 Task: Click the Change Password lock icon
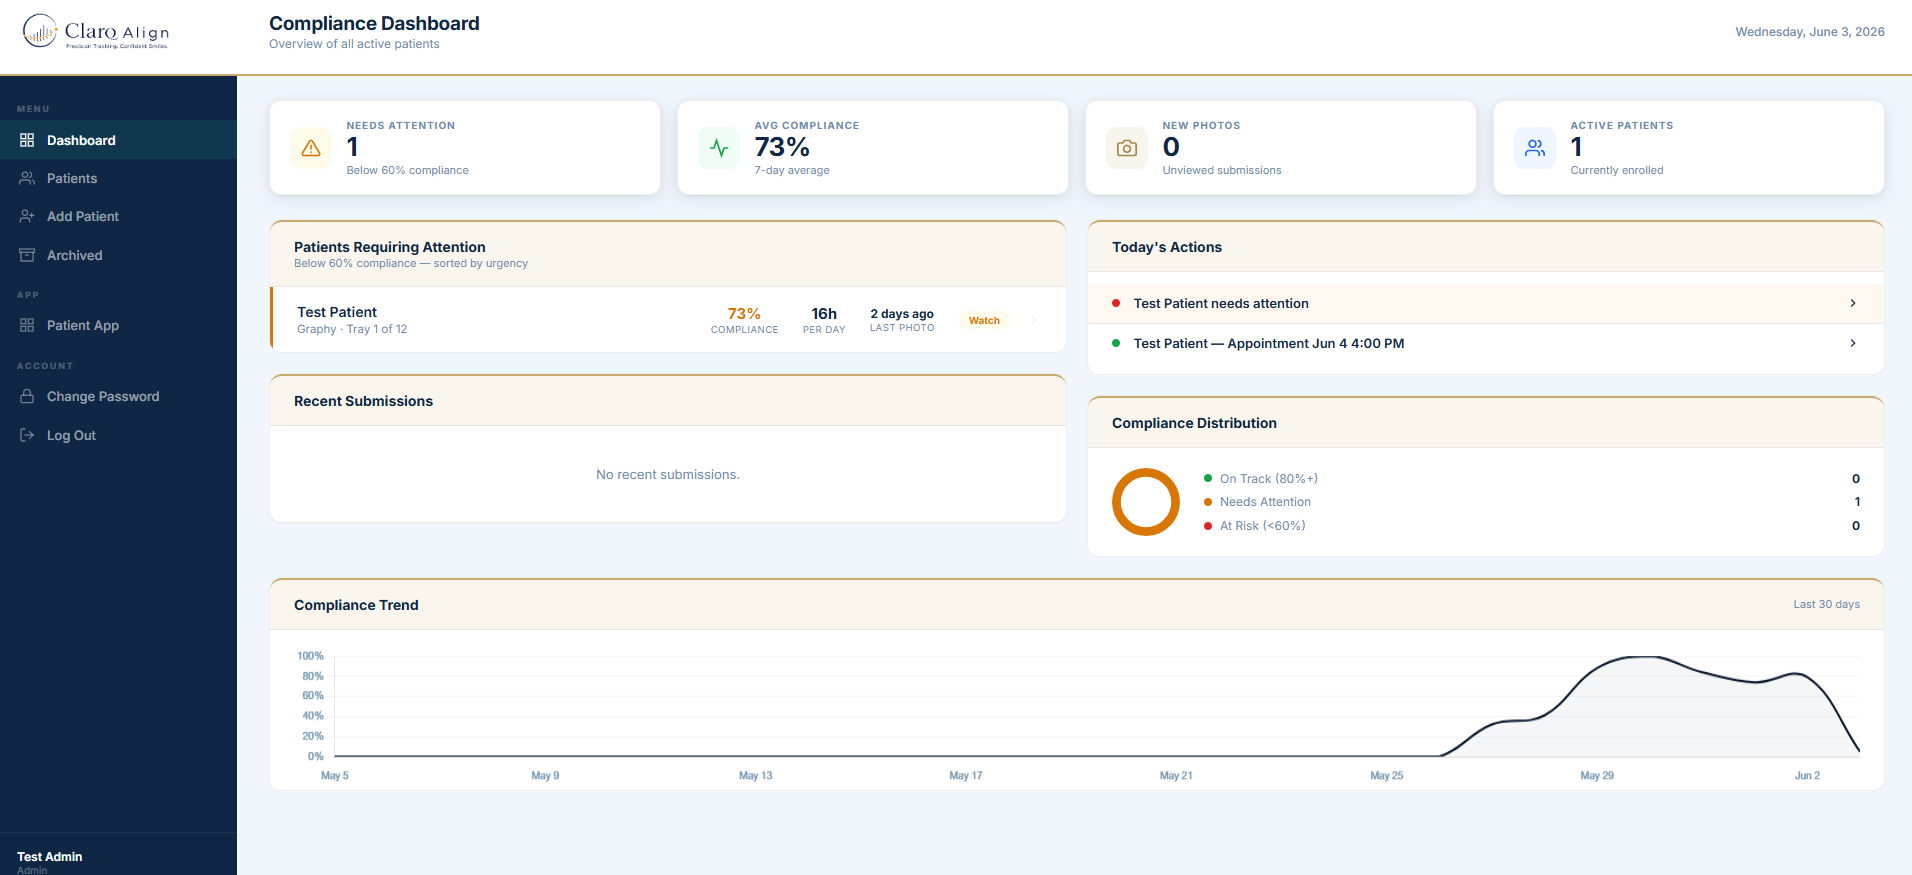(x=27, y=396)
